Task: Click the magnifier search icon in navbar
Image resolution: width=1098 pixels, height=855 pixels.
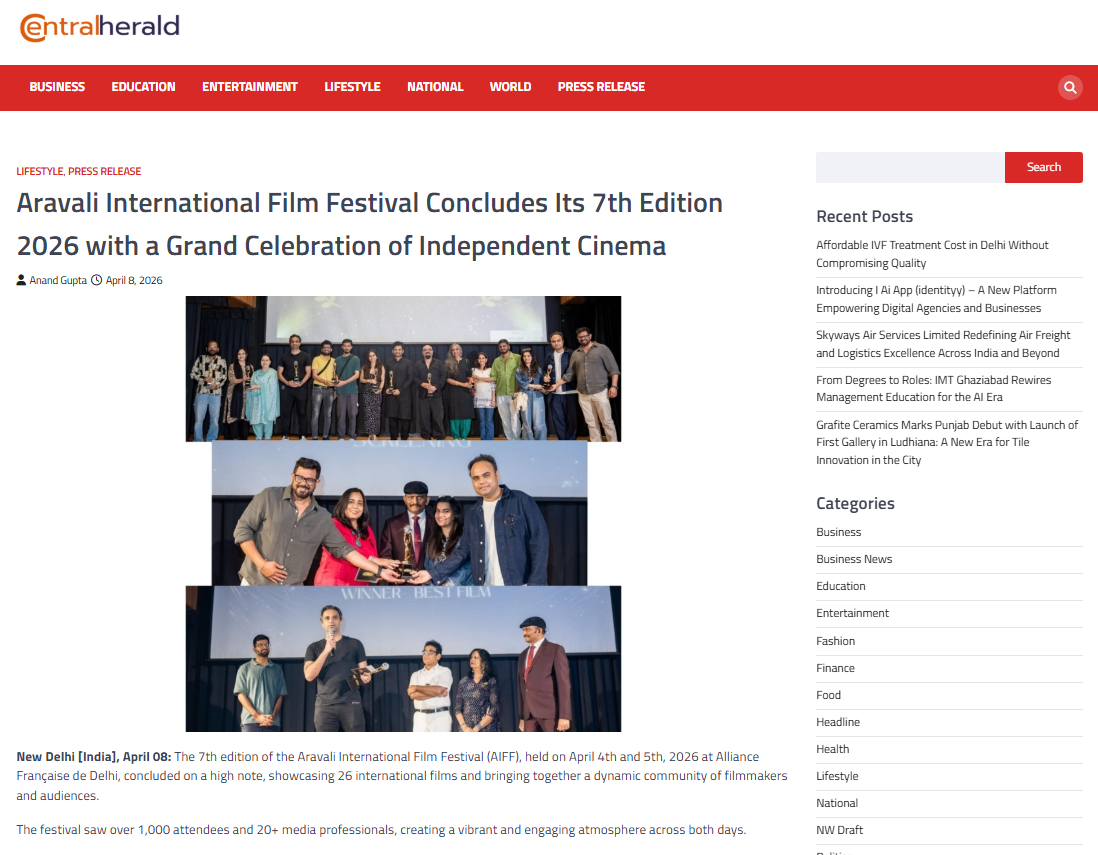Action: click(x=1070, y=87)
